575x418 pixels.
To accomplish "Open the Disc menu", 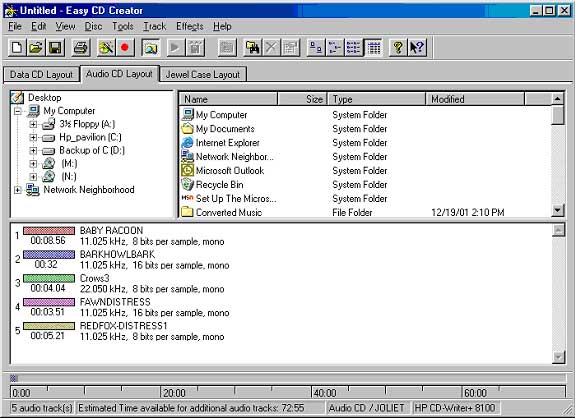I will [93, 26].
